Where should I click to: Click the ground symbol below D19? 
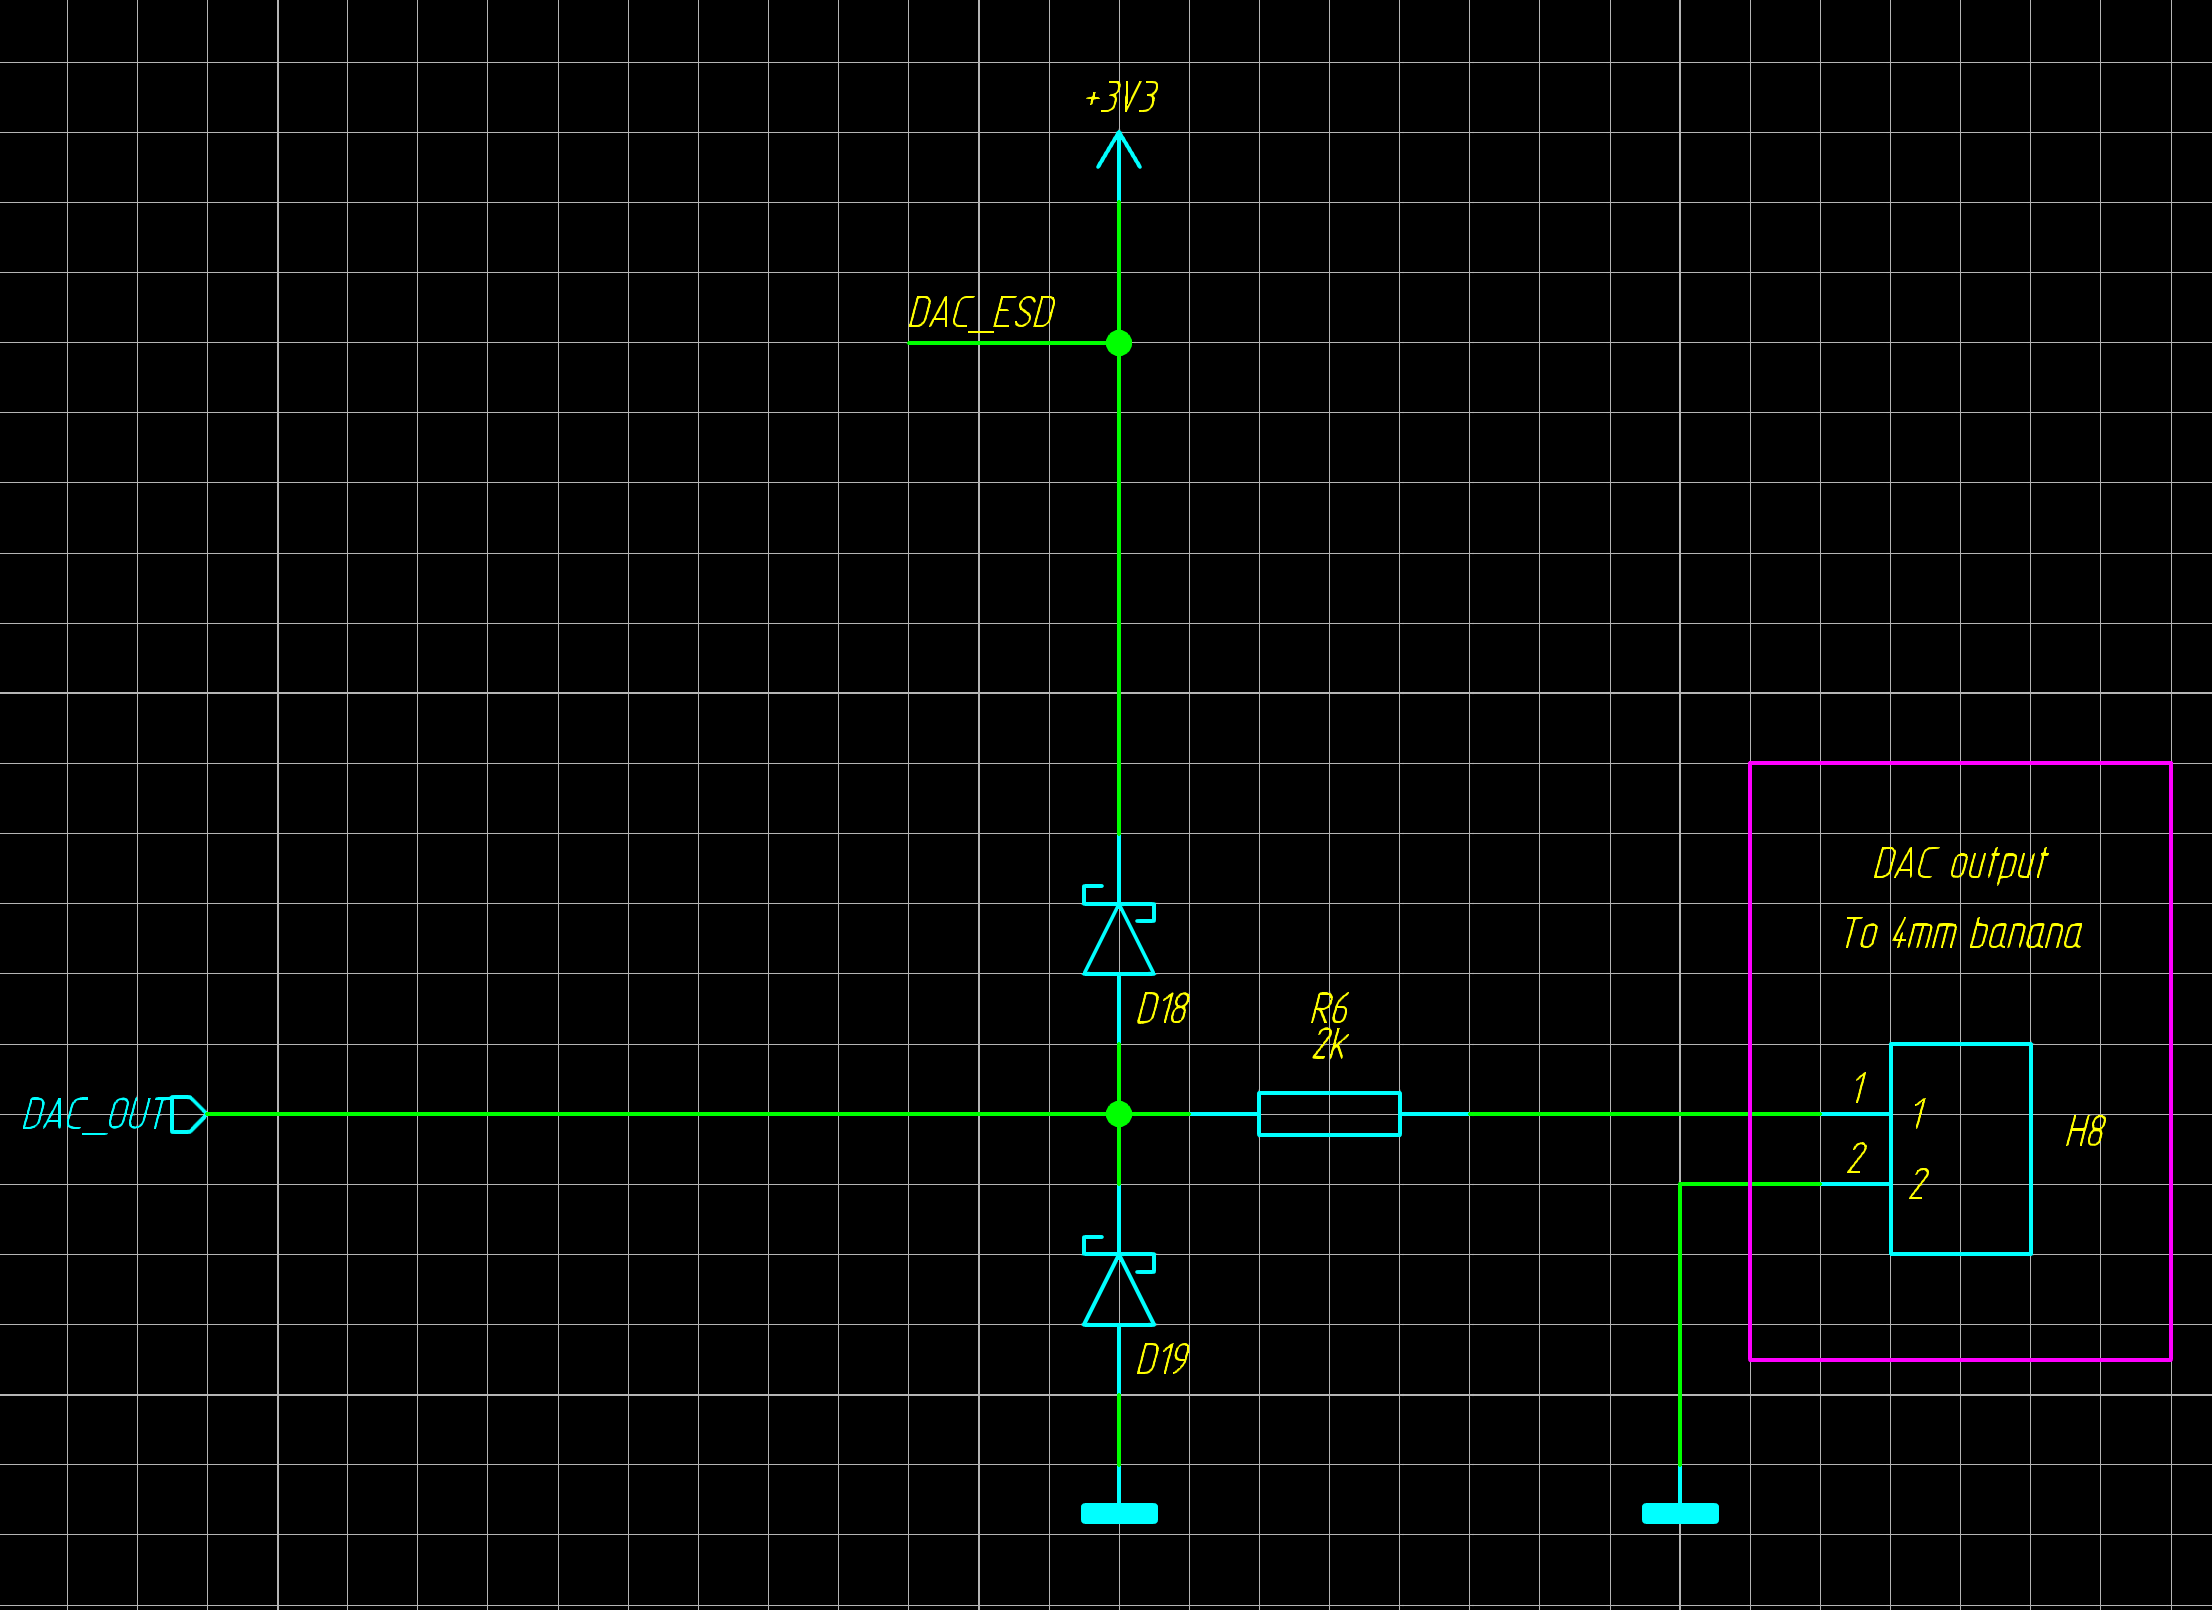1119,1513
